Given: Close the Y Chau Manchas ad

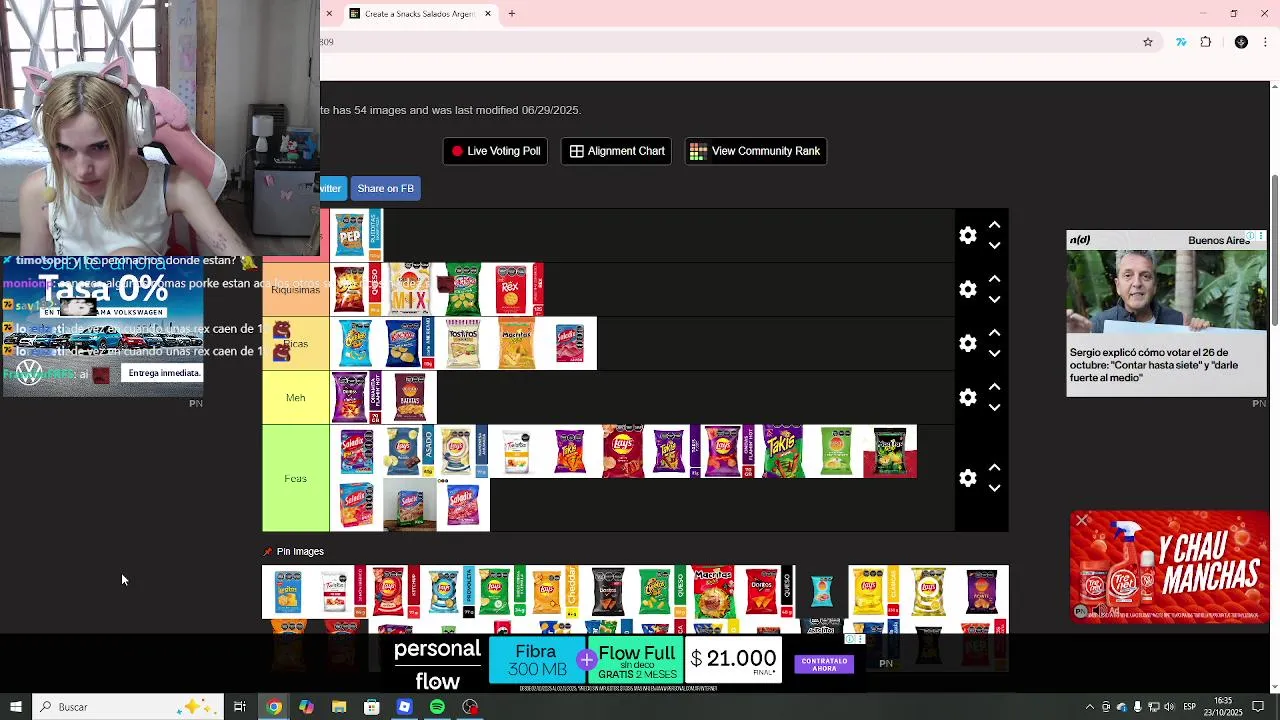Looking at the screenshot, I should 1082,520.
